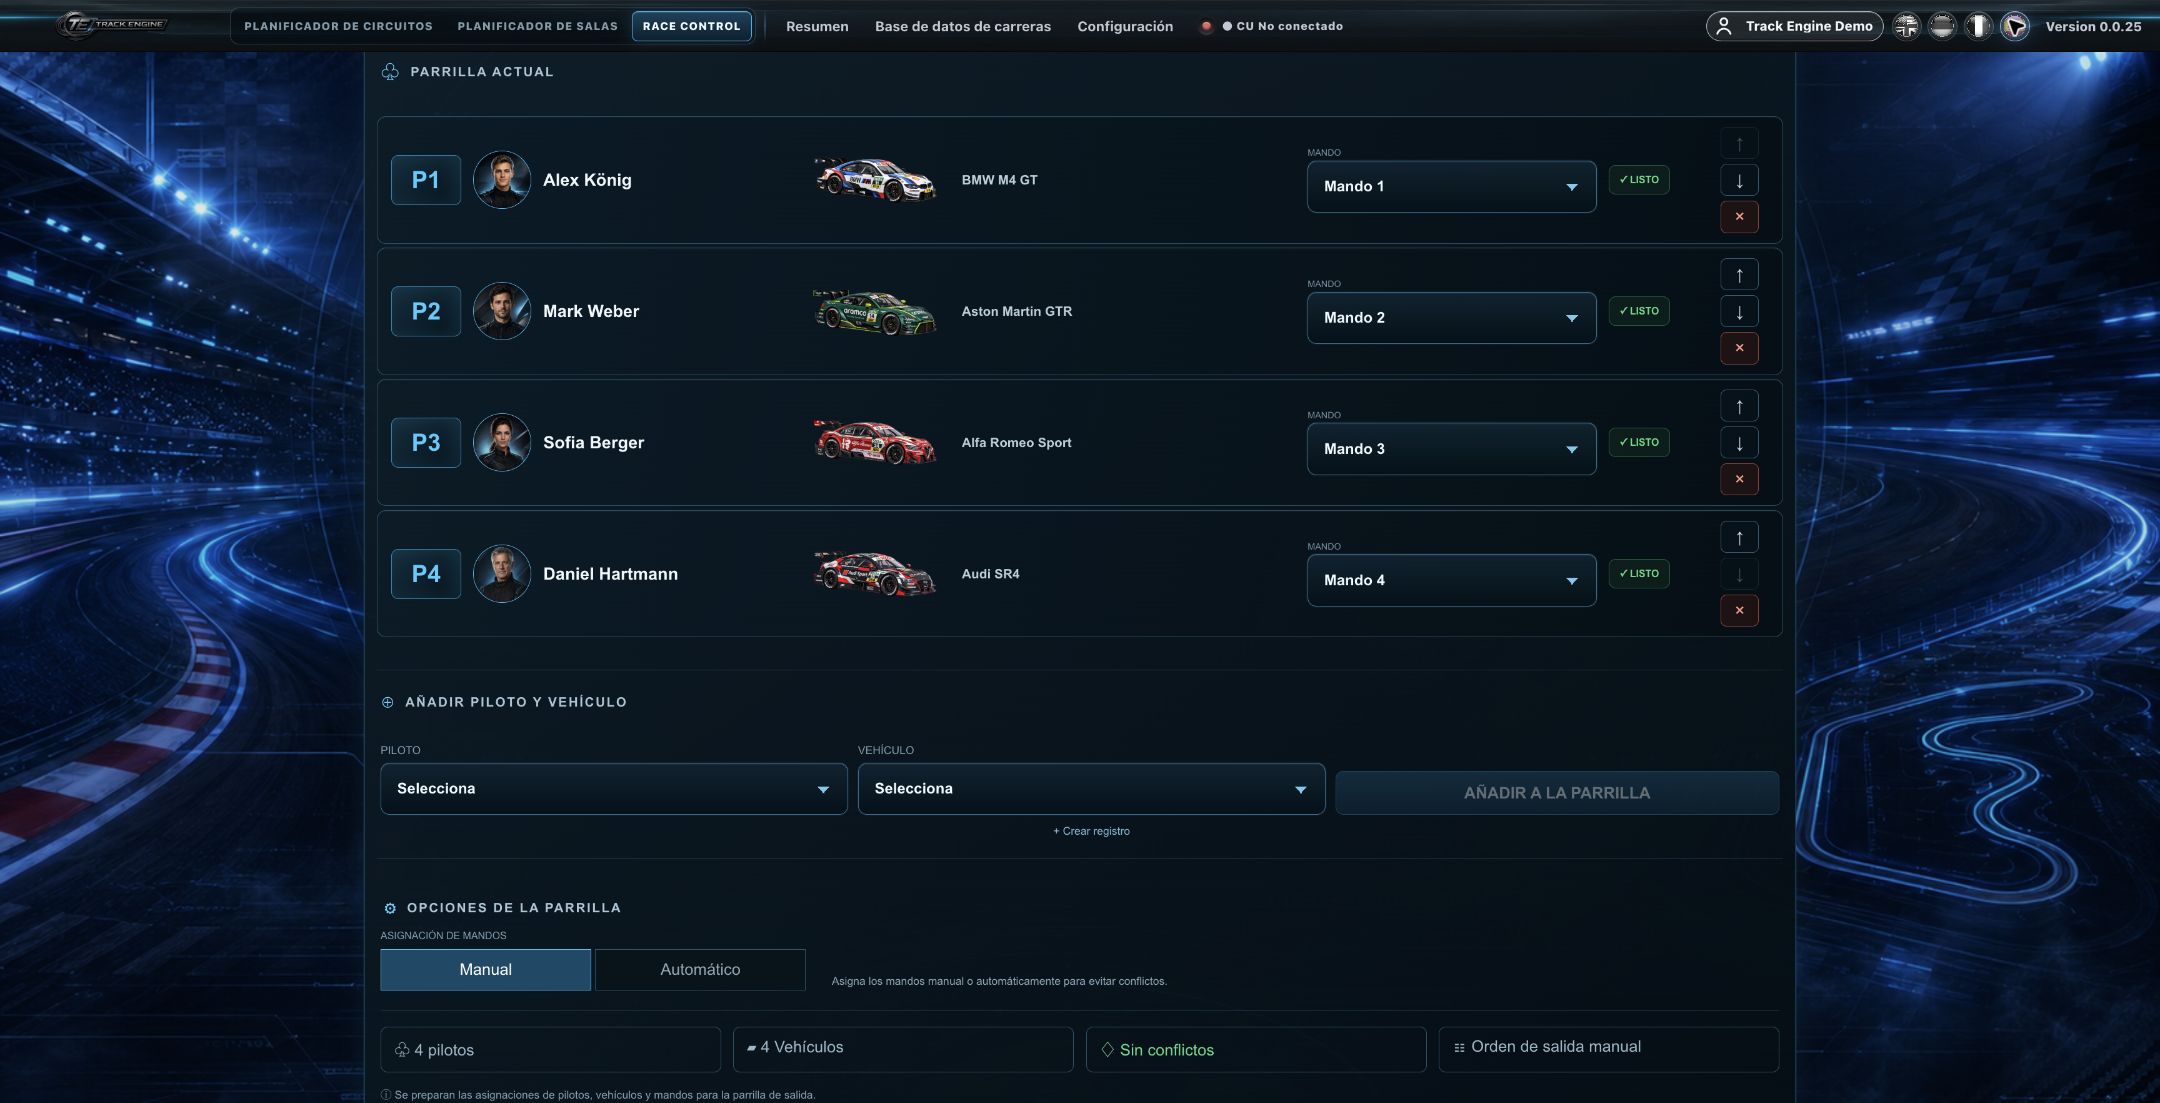Image resolution: width=2160 pixels, height=1103 pixels.
Task: Click the CU No conectado status indicator
Action: pos(1272,26)
